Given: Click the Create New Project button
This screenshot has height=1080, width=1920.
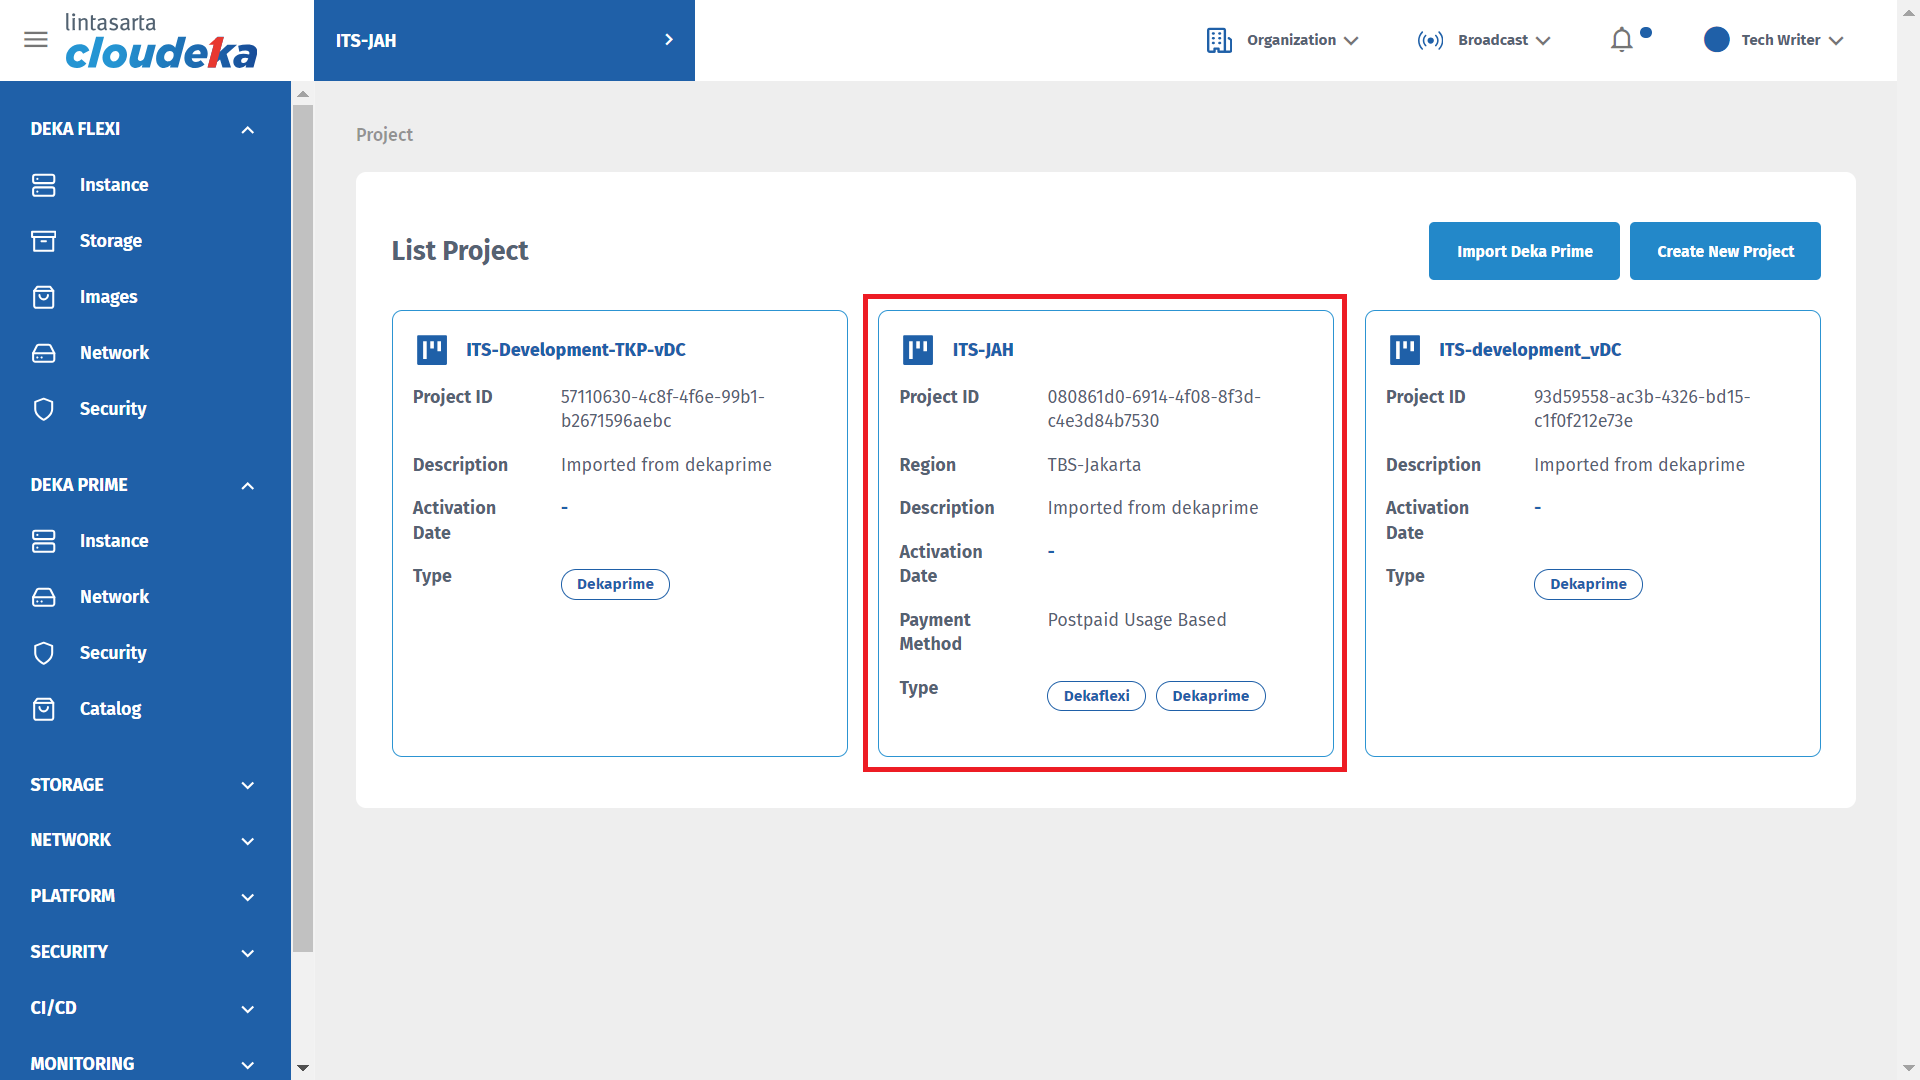Looking at the screenshot, I should point(1724,251).
